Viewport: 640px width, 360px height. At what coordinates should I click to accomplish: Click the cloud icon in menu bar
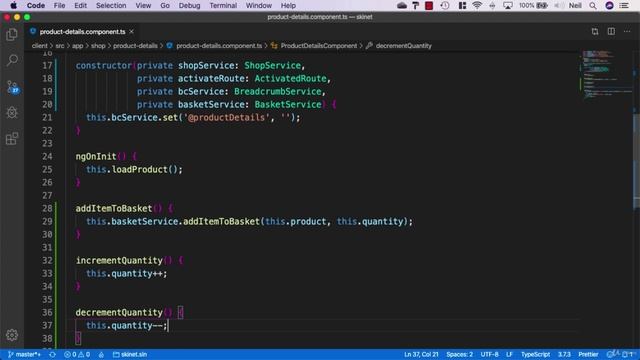(x=402, y=6)
